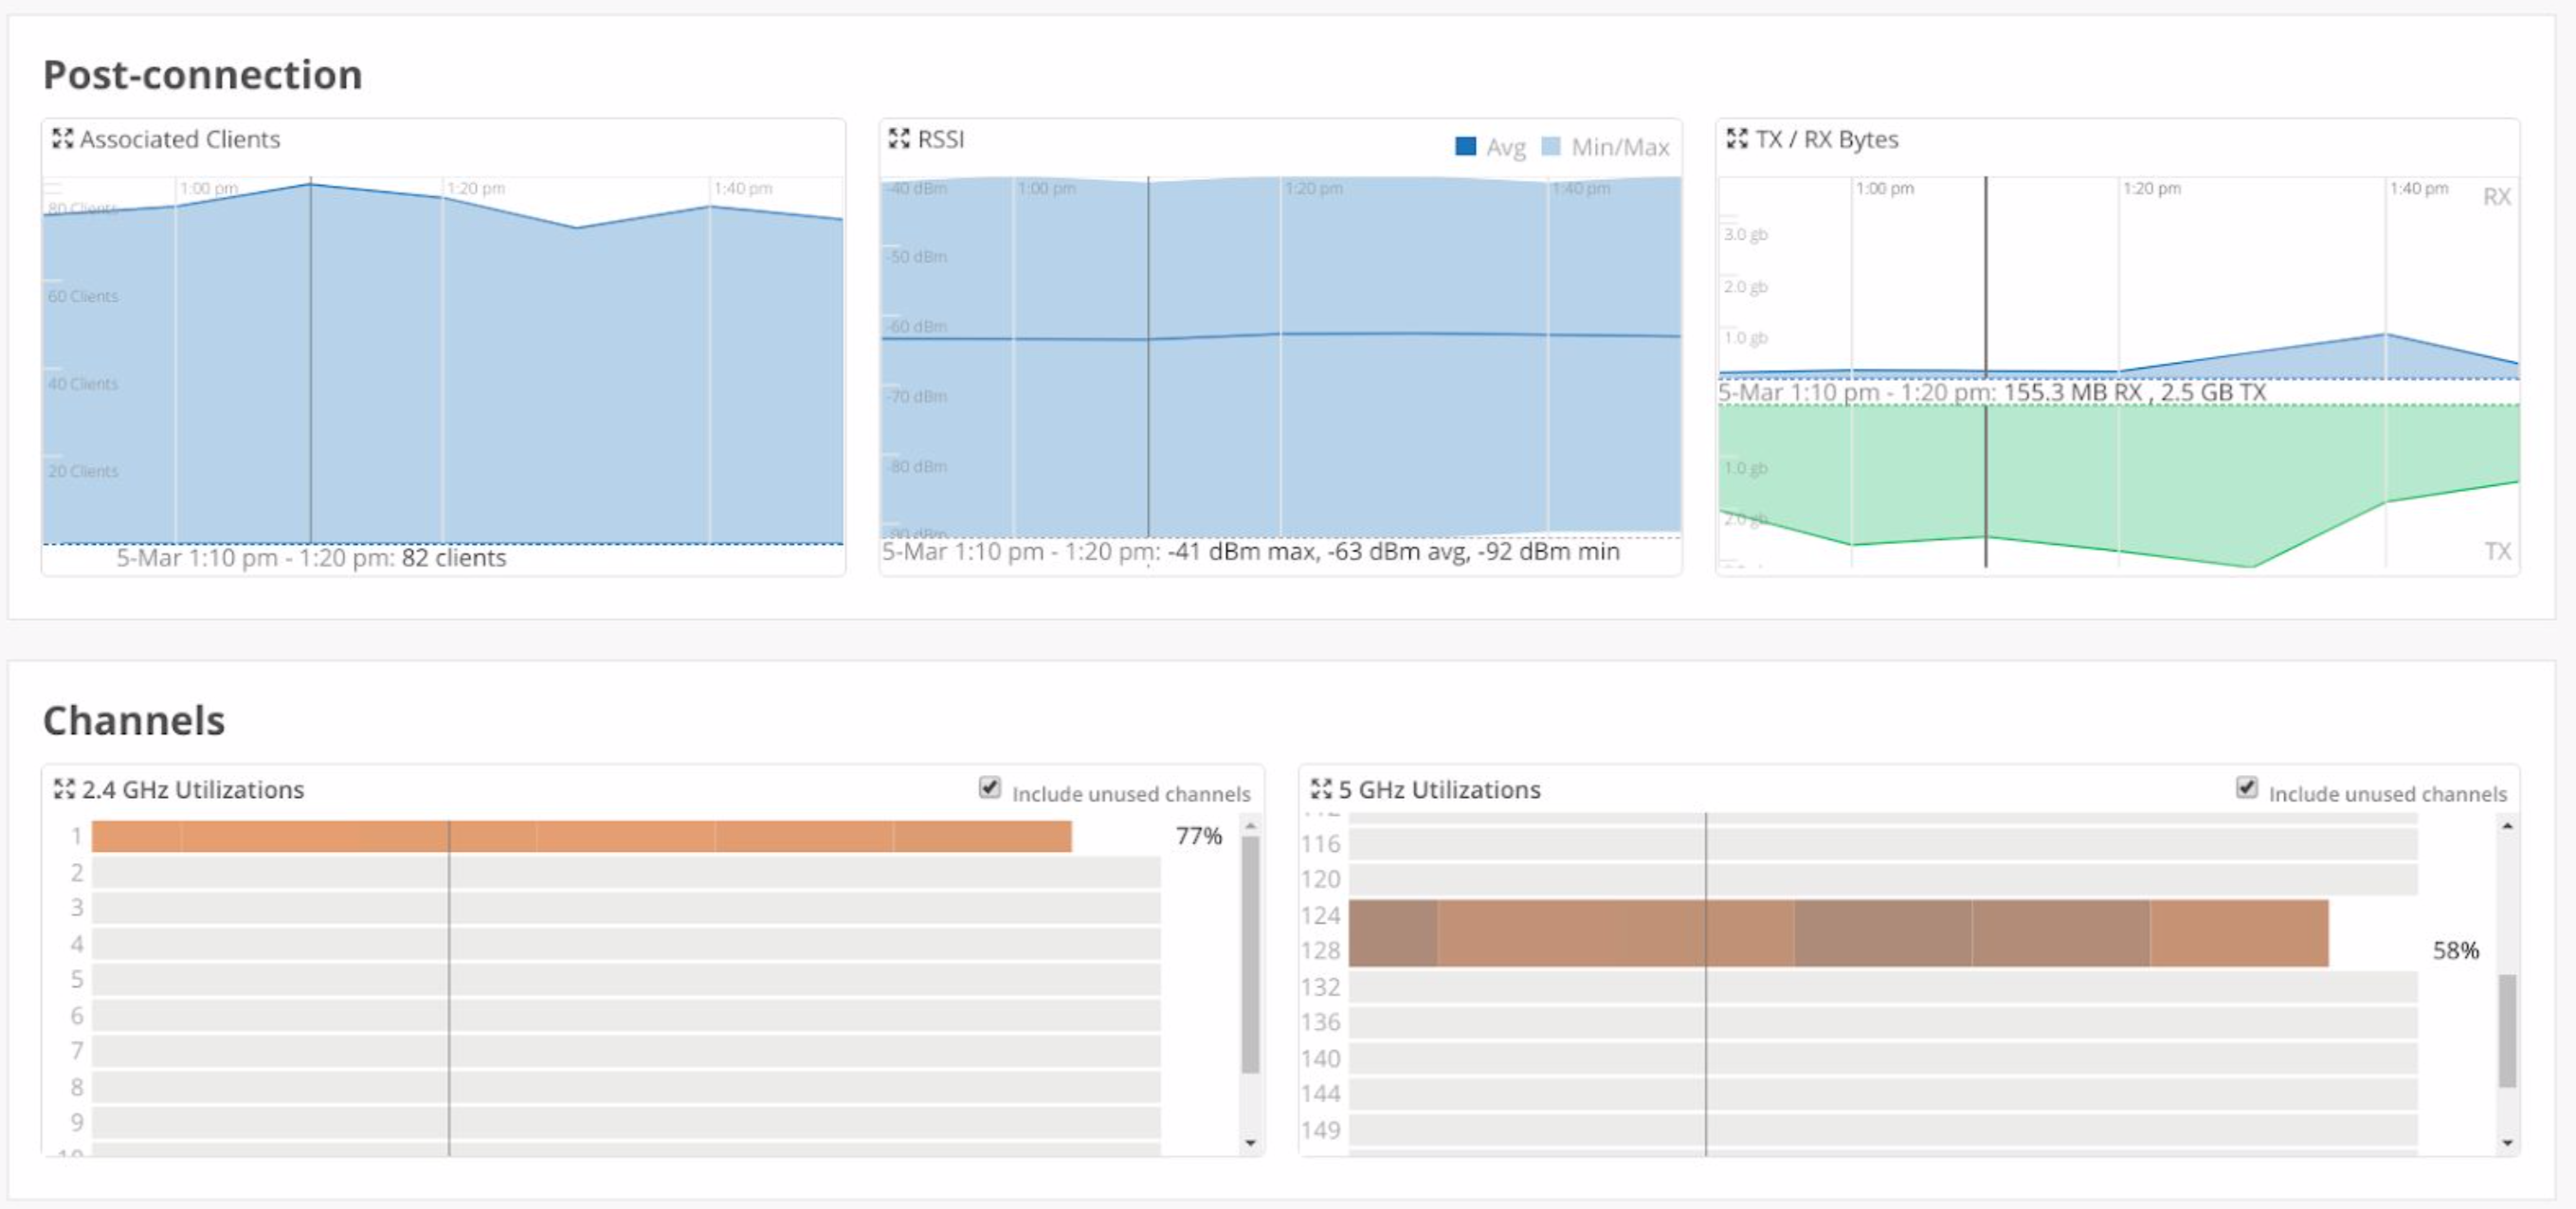
Task: Click the Min/Max legend swatch
Action: click(1551, 147)
